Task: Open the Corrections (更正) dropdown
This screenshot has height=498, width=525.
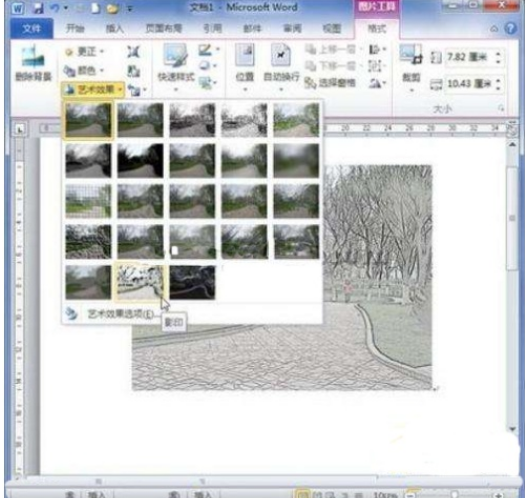Action: pos(84,52)
